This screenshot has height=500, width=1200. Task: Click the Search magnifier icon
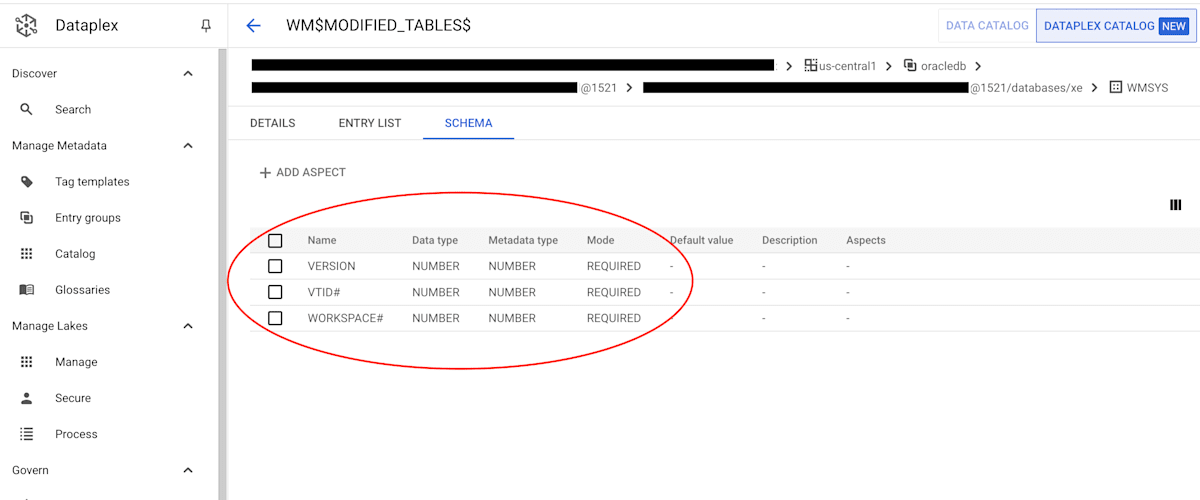click(27, 109)
